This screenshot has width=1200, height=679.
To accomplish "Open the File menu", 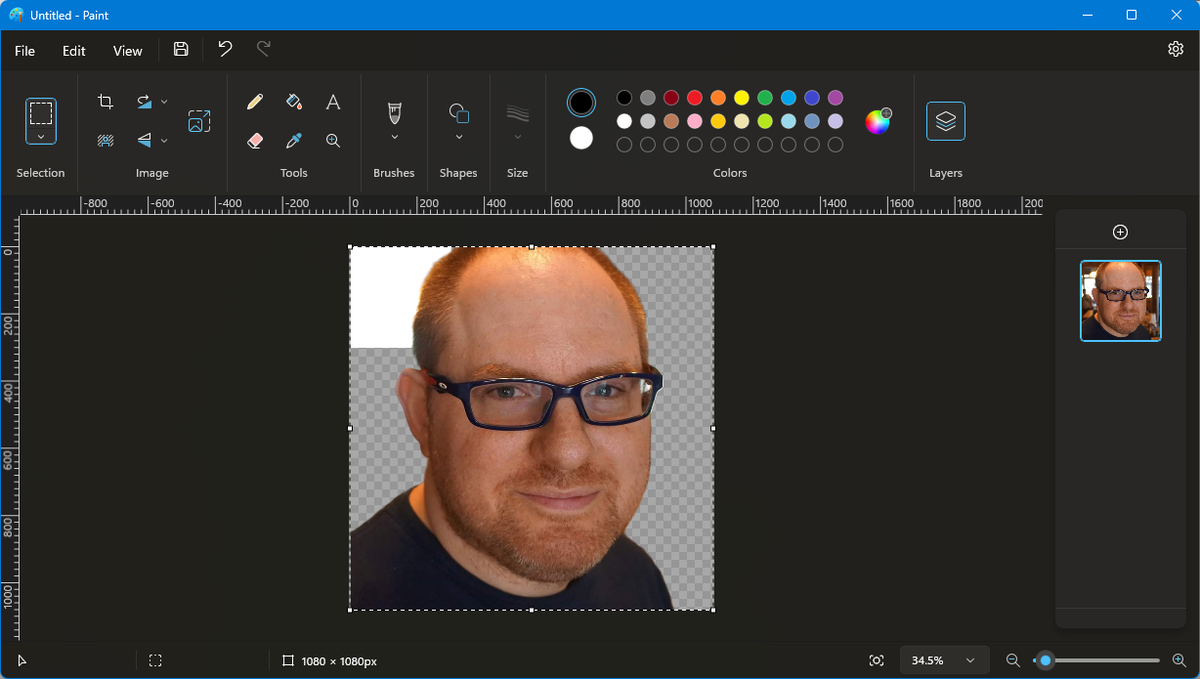I will (24, 50).
